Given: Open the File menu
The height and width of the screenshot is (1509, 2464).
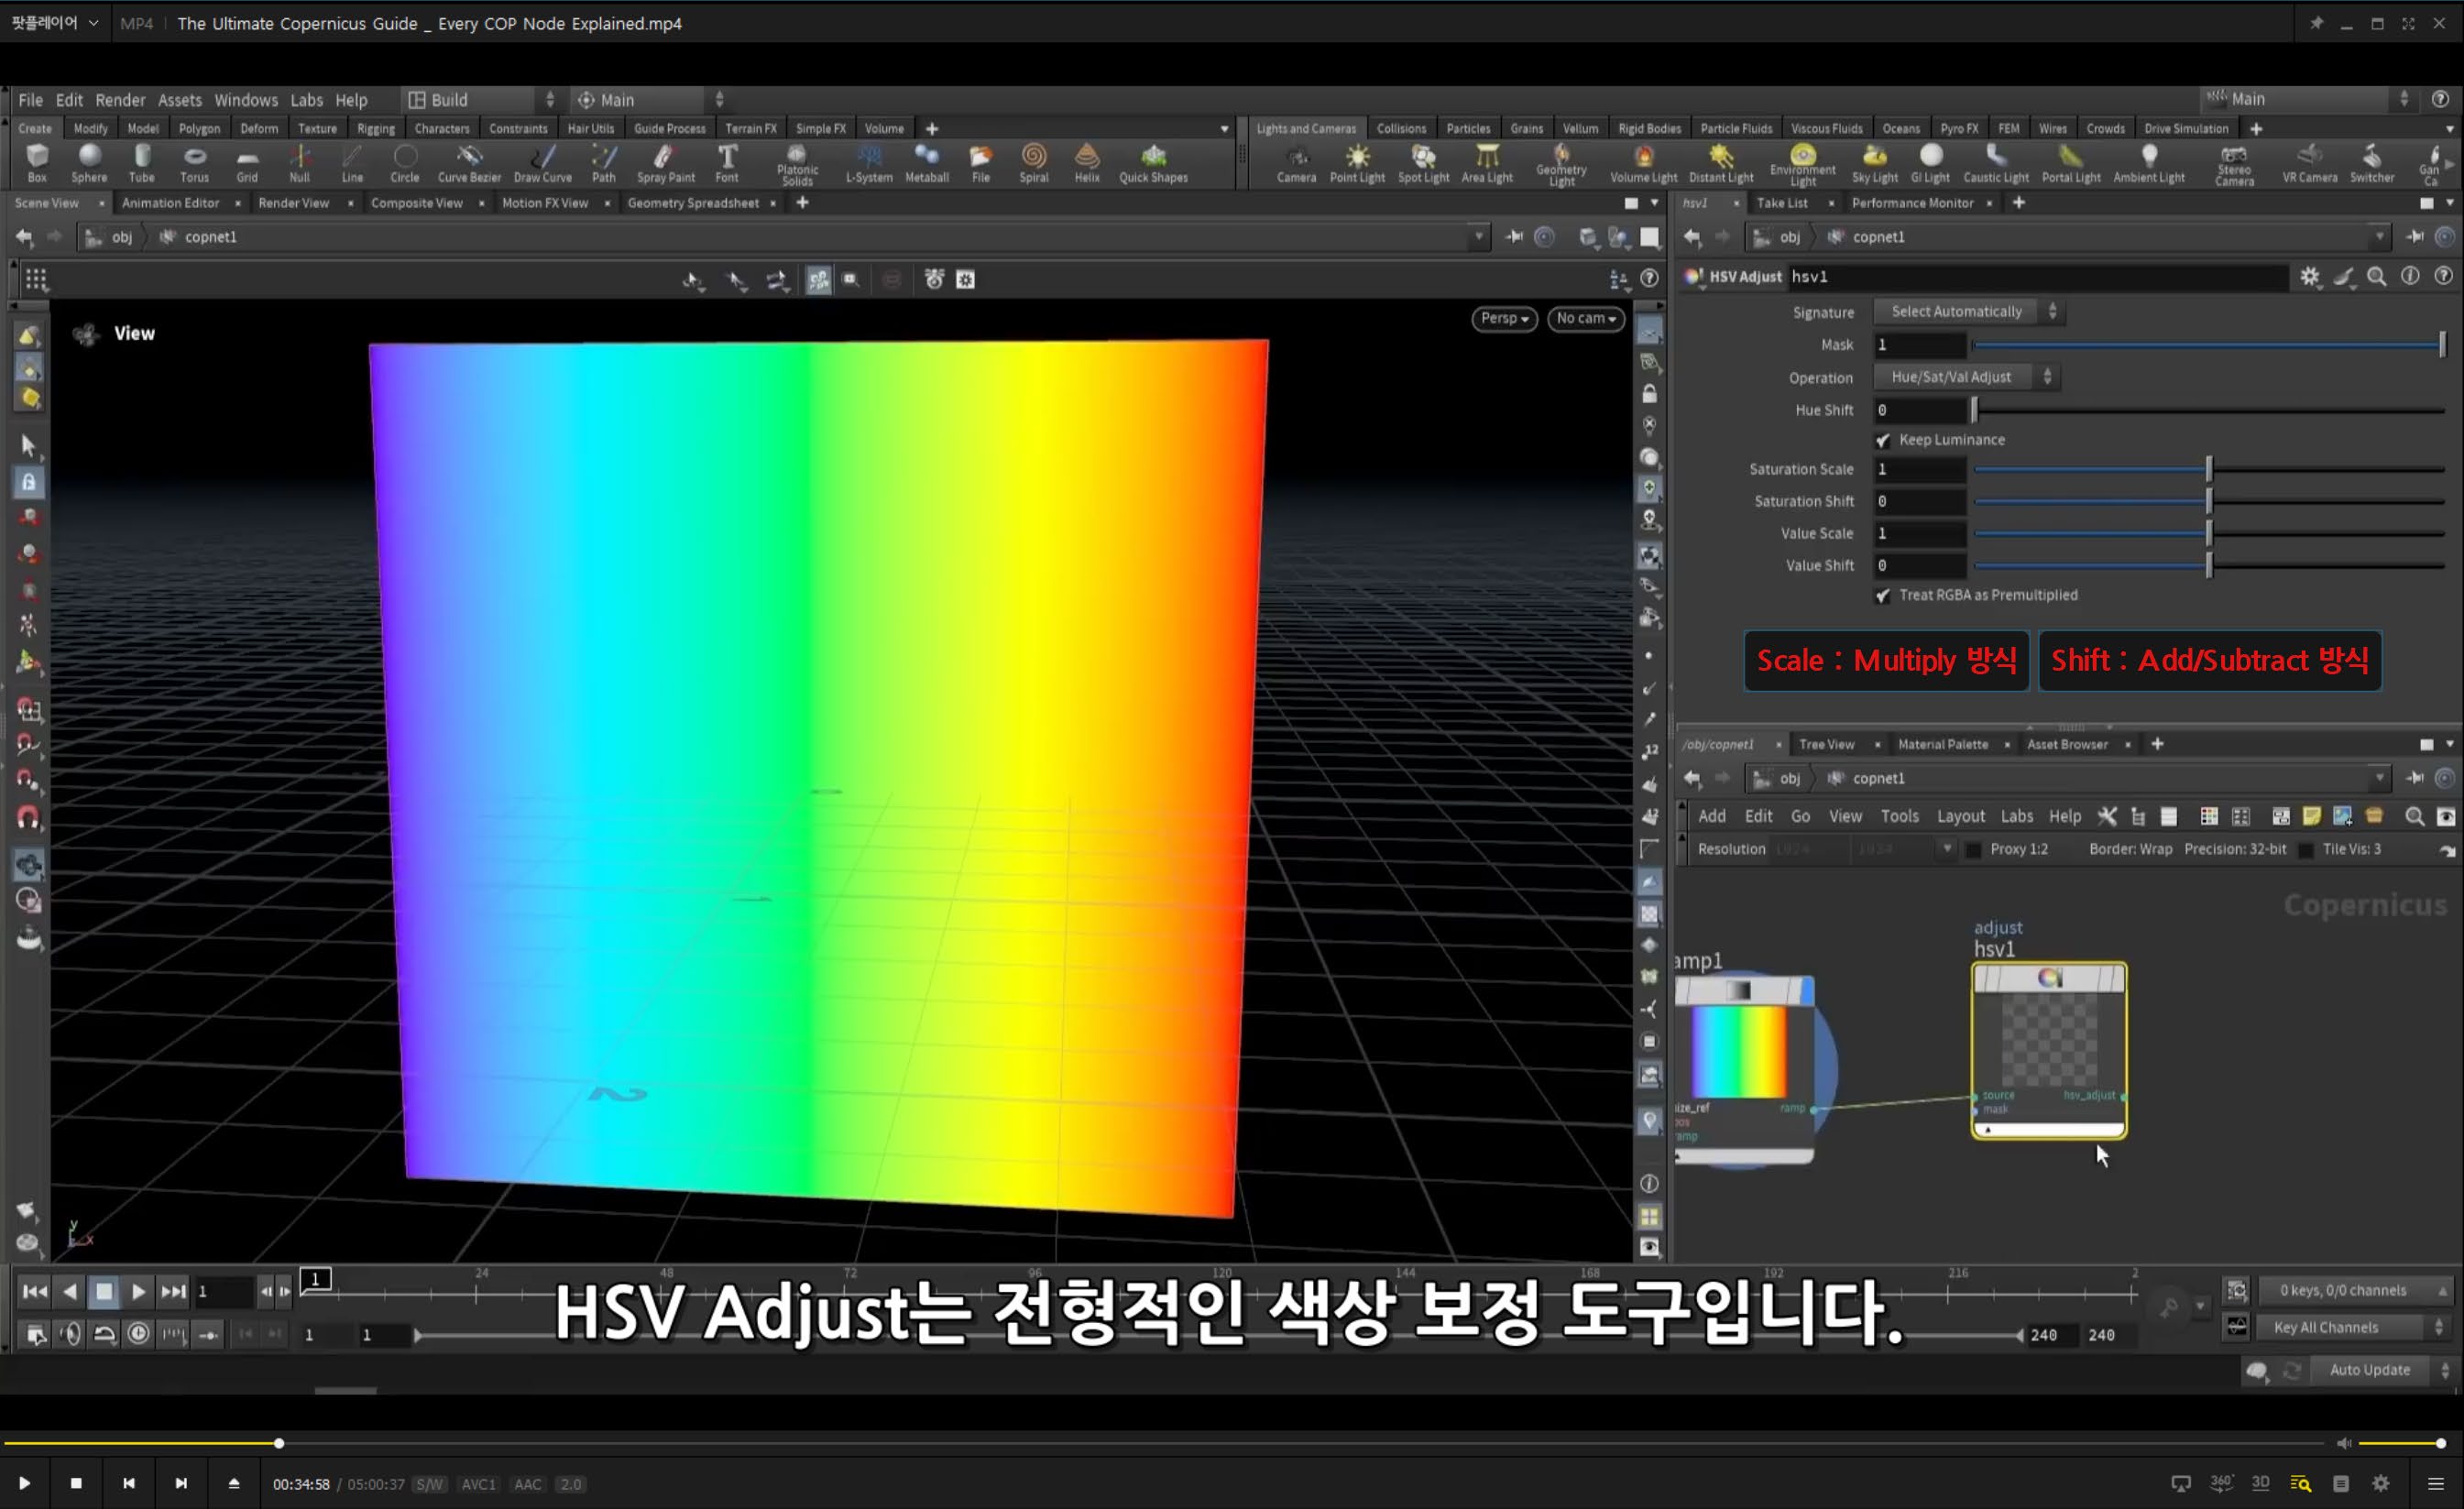Looking at the screenshot, I should 31,100.
